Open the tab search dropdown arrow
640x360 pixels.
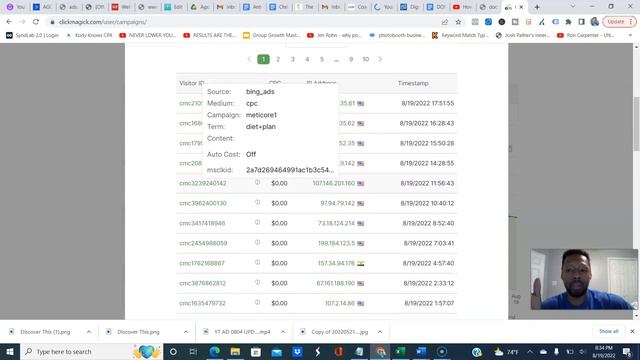573,7
